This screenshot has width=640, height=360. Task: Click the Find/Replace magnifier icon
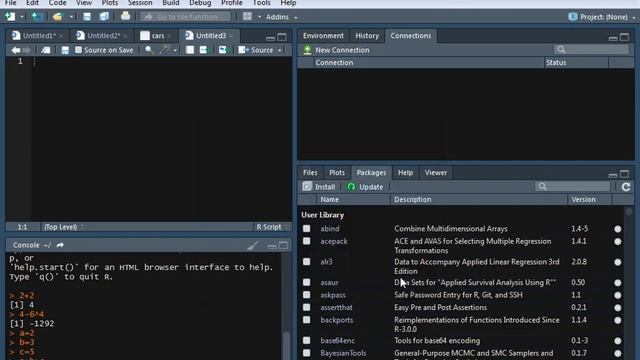(149, 50)
